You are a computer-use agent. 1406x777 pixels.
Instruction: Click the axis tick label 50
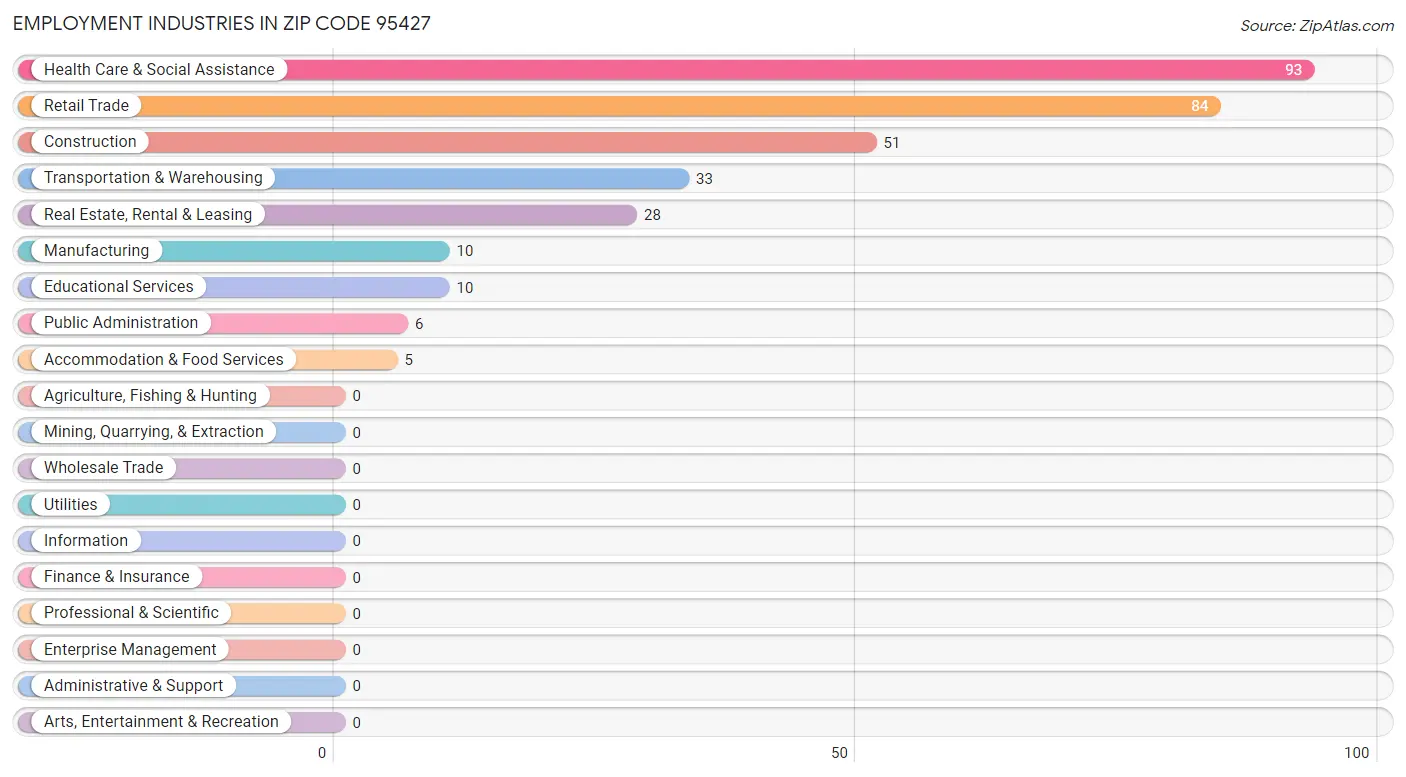pyautogui.click(x=840, y=753)
